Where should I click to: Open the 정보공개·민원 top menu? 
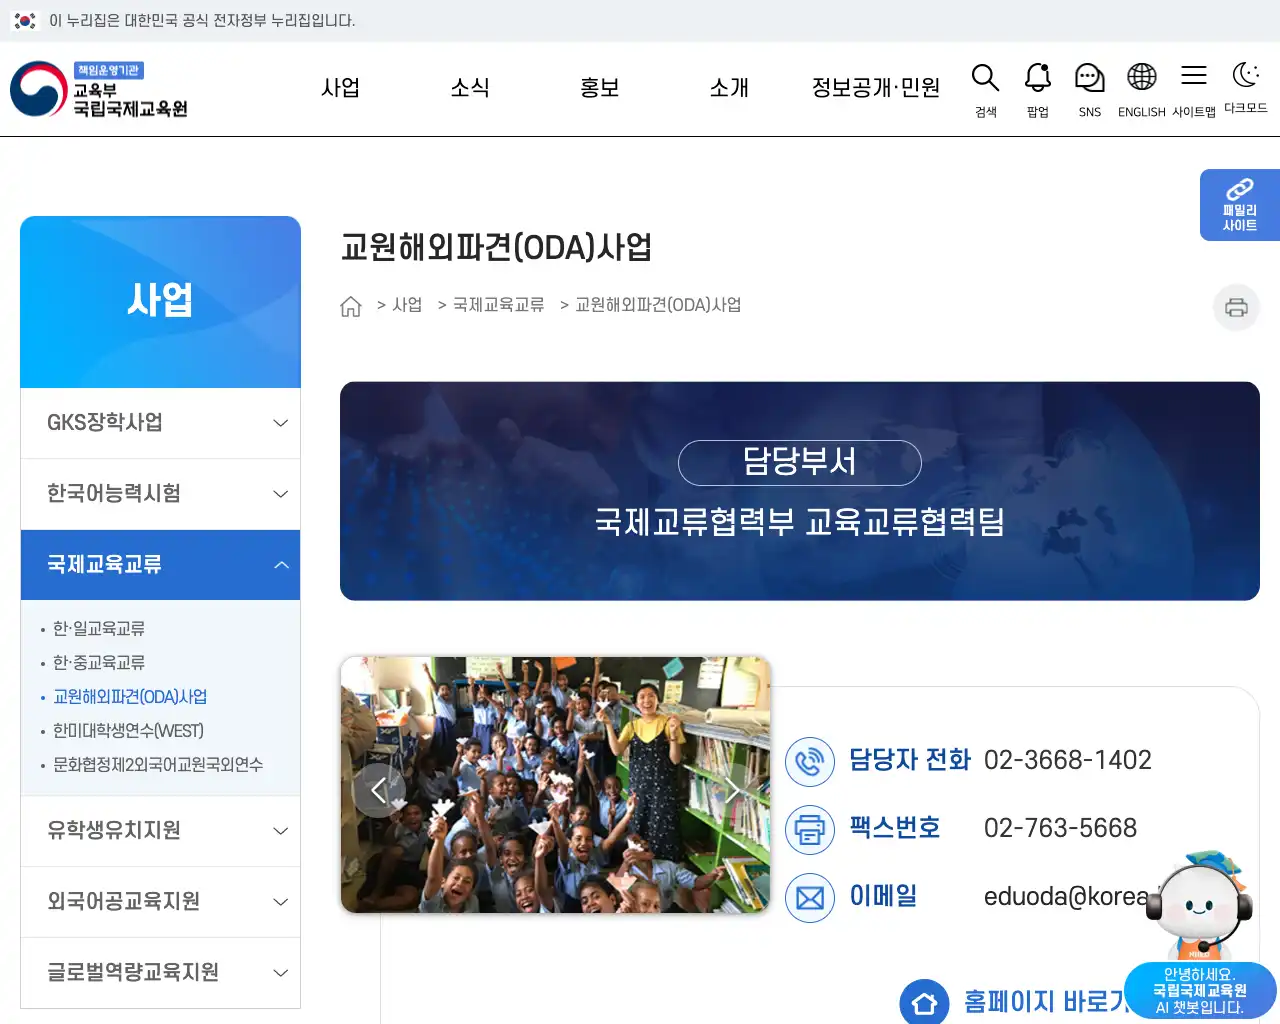pos(876,88)
